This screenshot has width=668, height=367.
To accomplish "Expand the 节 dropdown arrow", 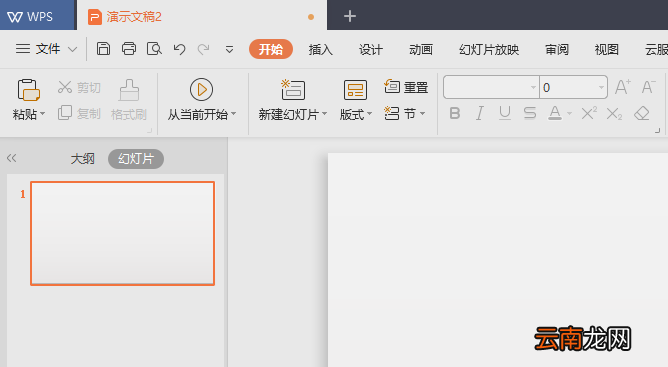I will pyautogui.click(x=422, y=113).
